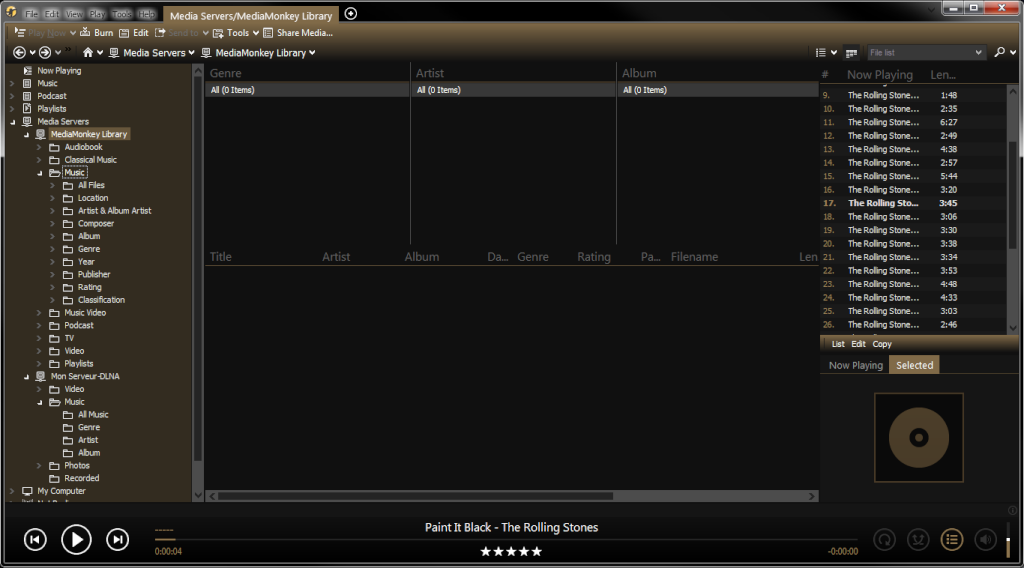The width and height of the screenshot is (1024, 568).
Task: Select the Podcast node under tree root
Action: pyautogui.click(x=52, y=96)
